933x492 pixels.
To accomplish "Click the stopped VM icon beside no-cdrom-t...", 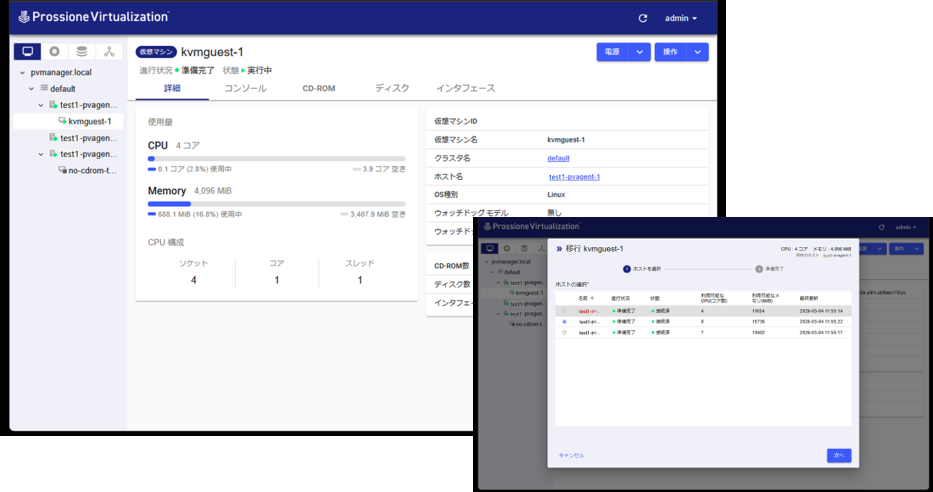I will (62, 170).
